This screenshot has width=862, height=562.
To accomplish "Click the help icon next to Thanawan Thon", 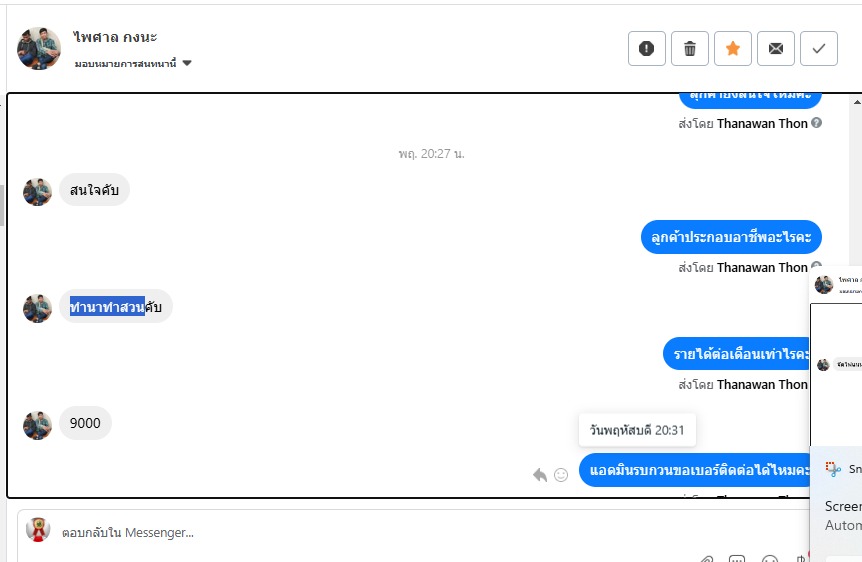I will 816,123.
